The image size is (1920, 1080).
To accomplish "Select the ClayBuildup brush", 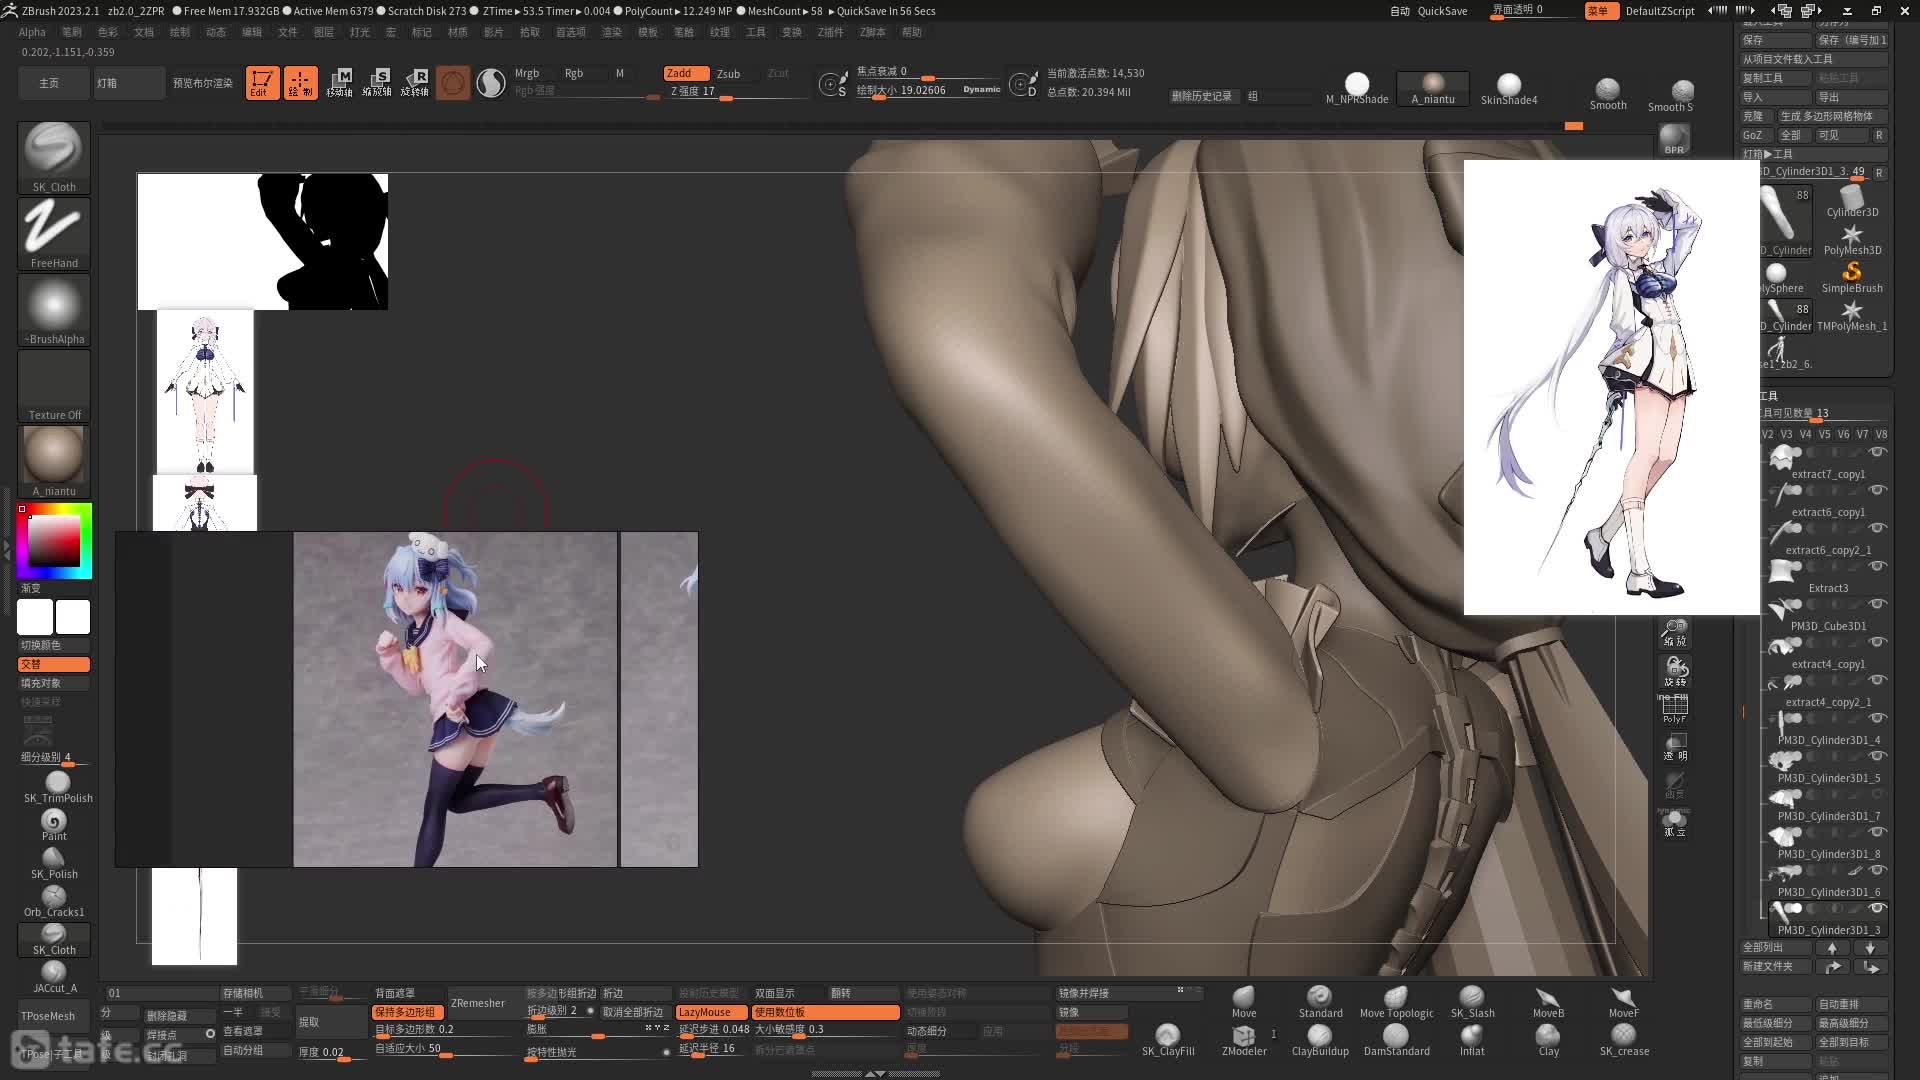I will pyautogui.click(x=1320, y=1041).
